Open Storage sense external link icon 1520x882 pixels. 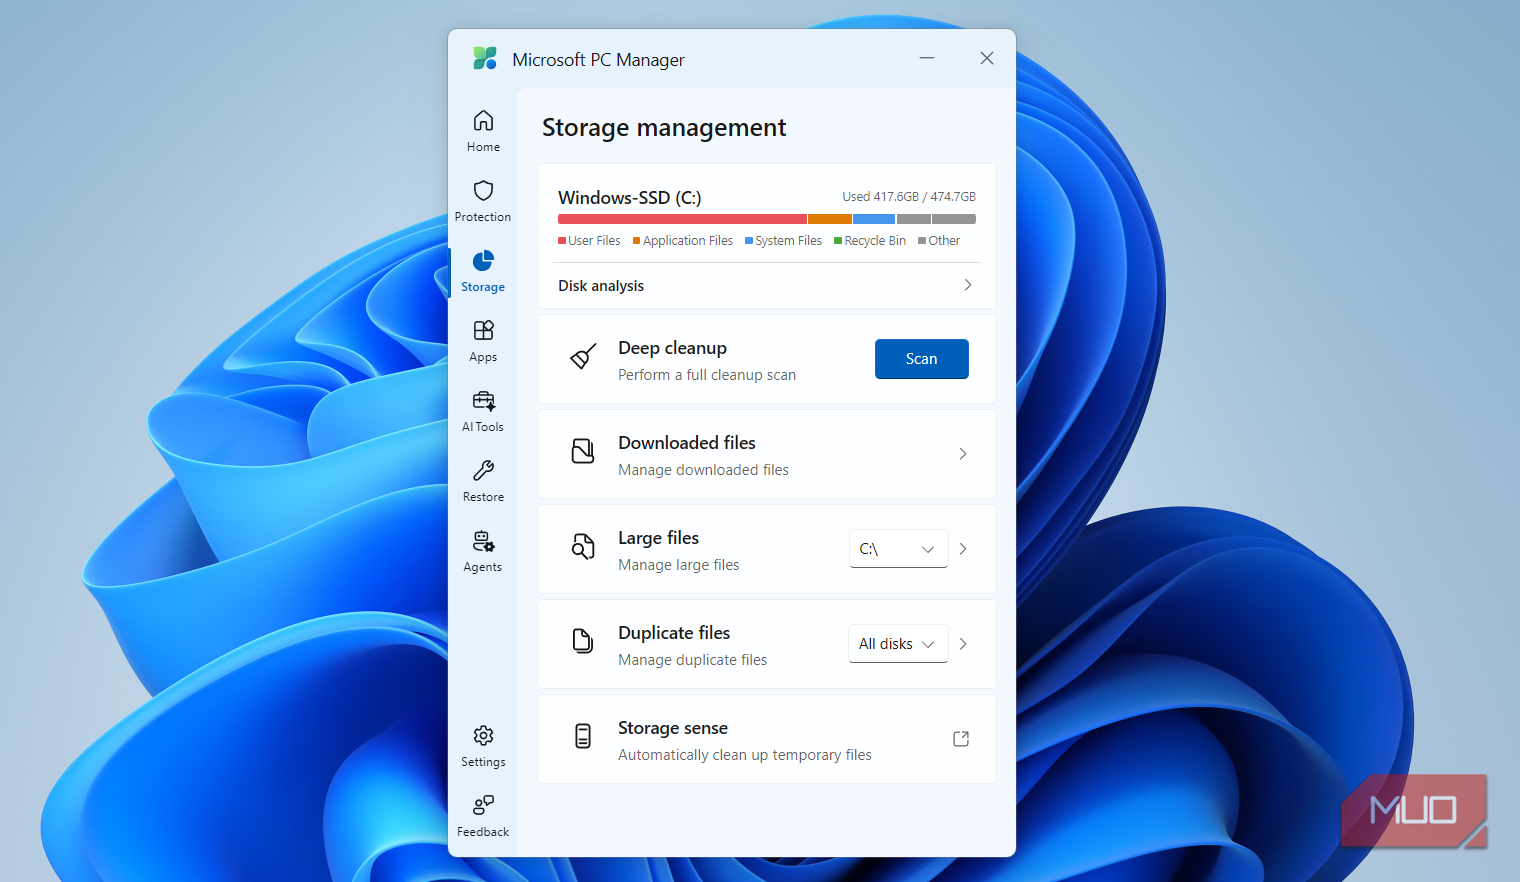coord(961,739)
